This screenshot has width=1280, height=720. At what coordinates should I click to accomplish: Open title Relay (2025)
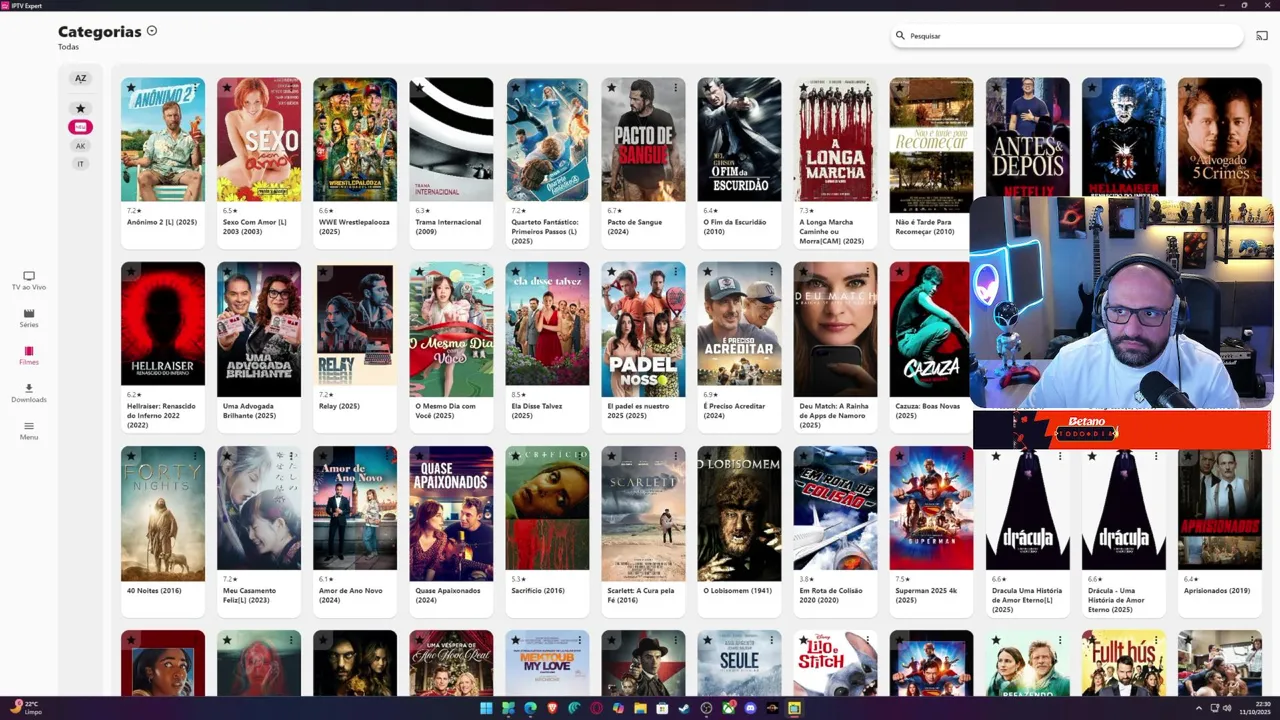pyautogui.click(x=339, y=406)
